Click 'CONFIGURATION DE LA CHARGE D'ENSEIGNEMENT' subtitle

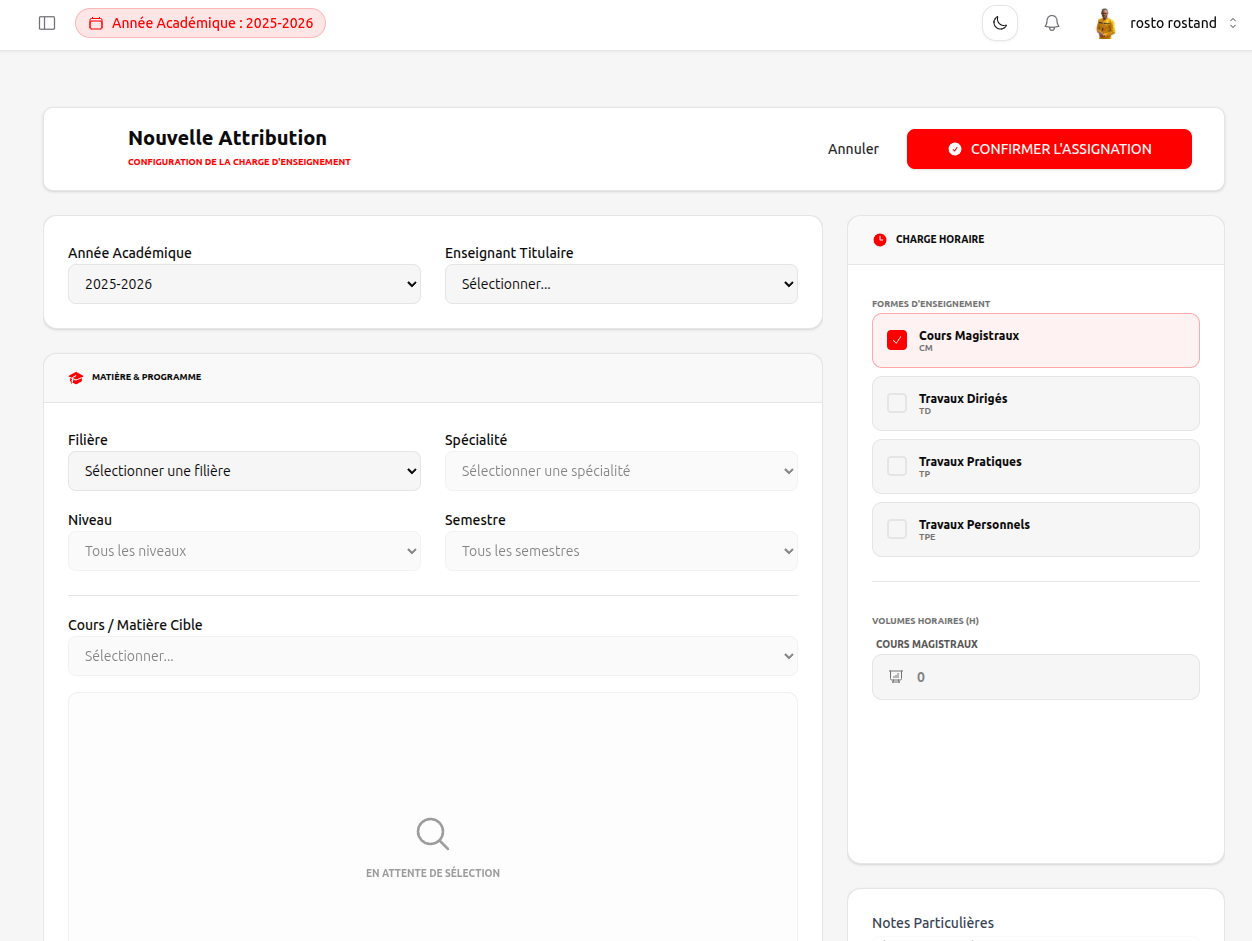tap(239, 162)
